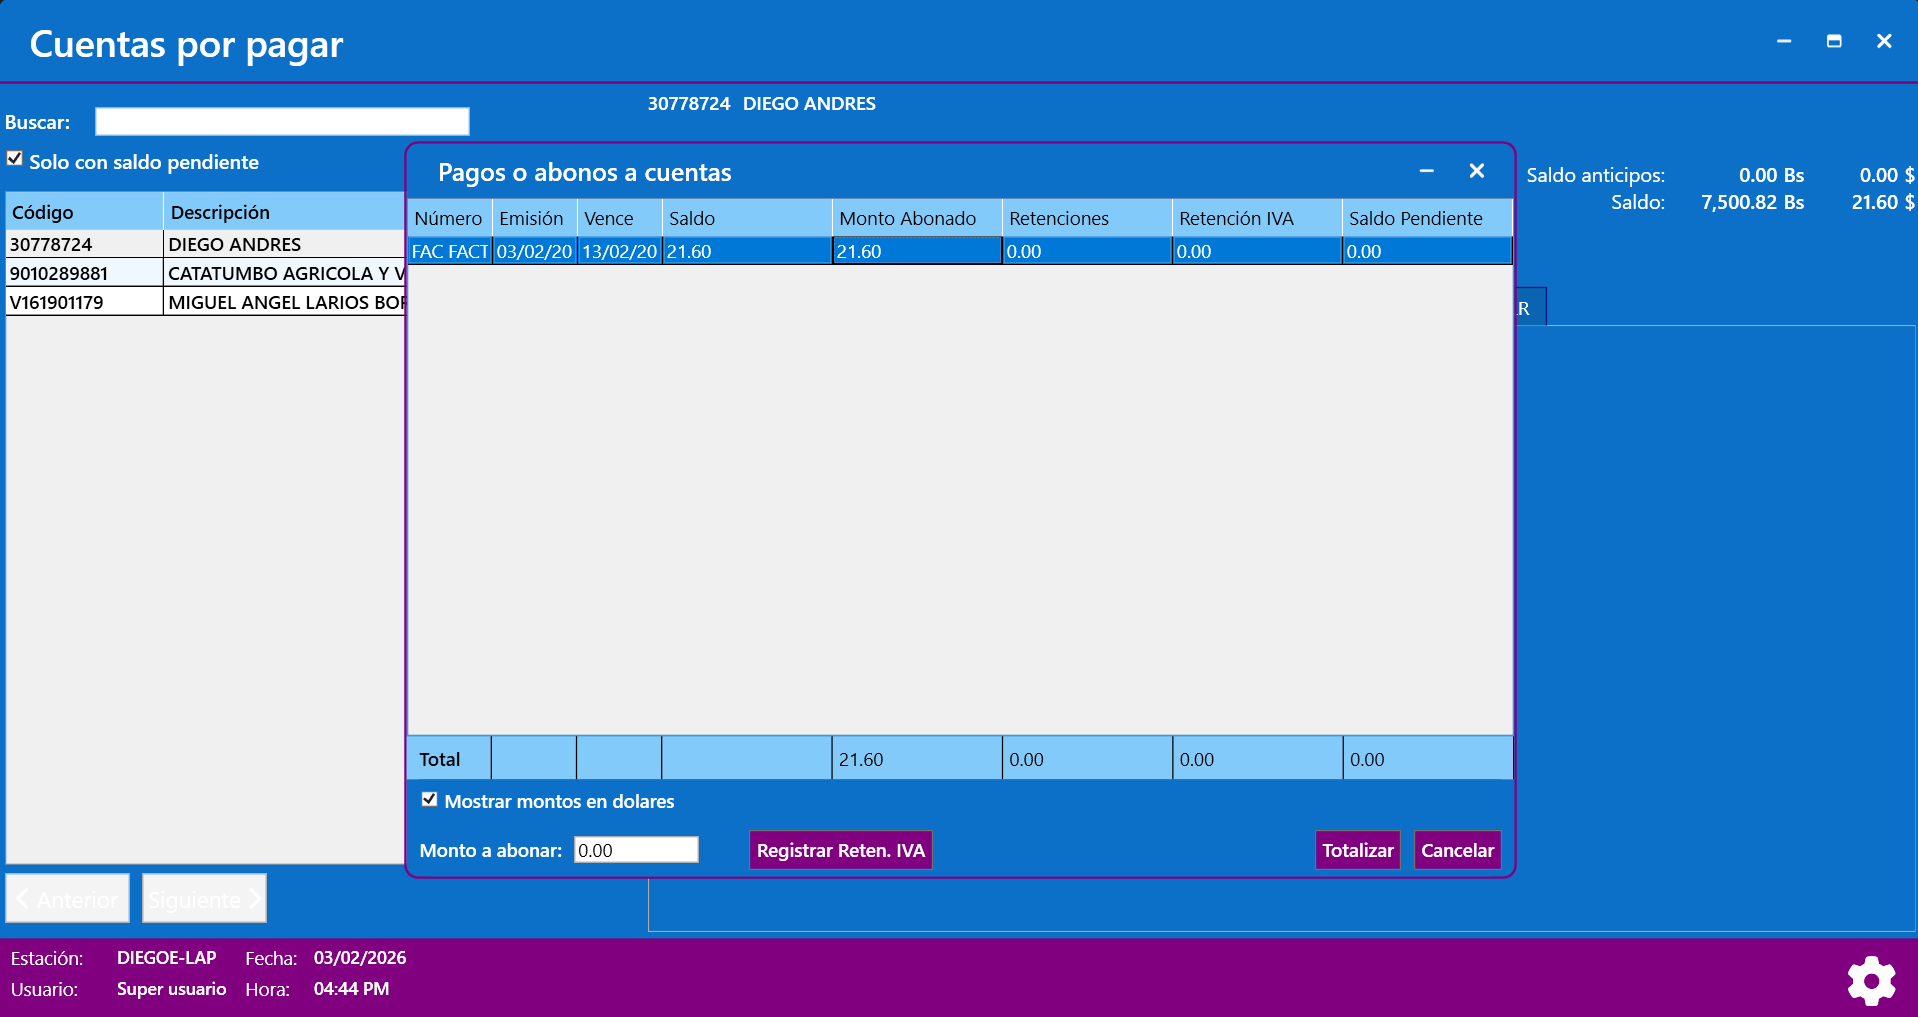The width and height of the screenshot is (1918, 1017).
Task: Sort by the Saldo Pendiente column header
Action: (1425, 218)
